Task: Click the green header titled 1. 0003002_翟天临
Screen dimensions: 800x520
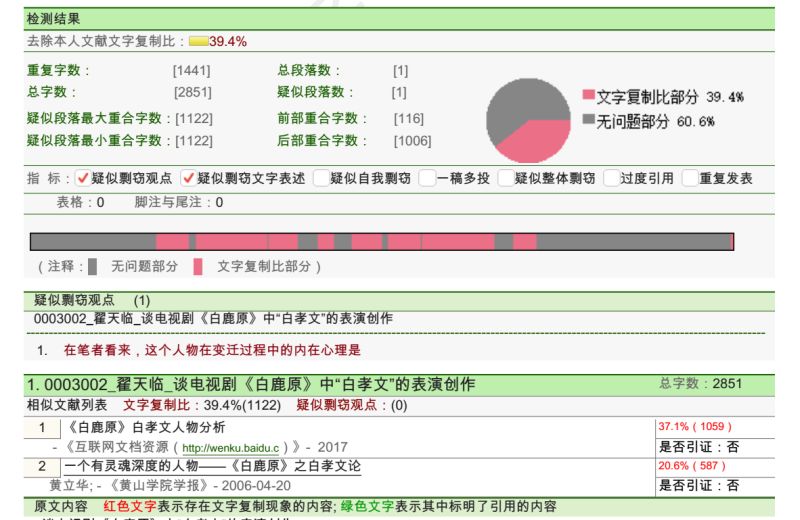Action: [x=251, y=384]
